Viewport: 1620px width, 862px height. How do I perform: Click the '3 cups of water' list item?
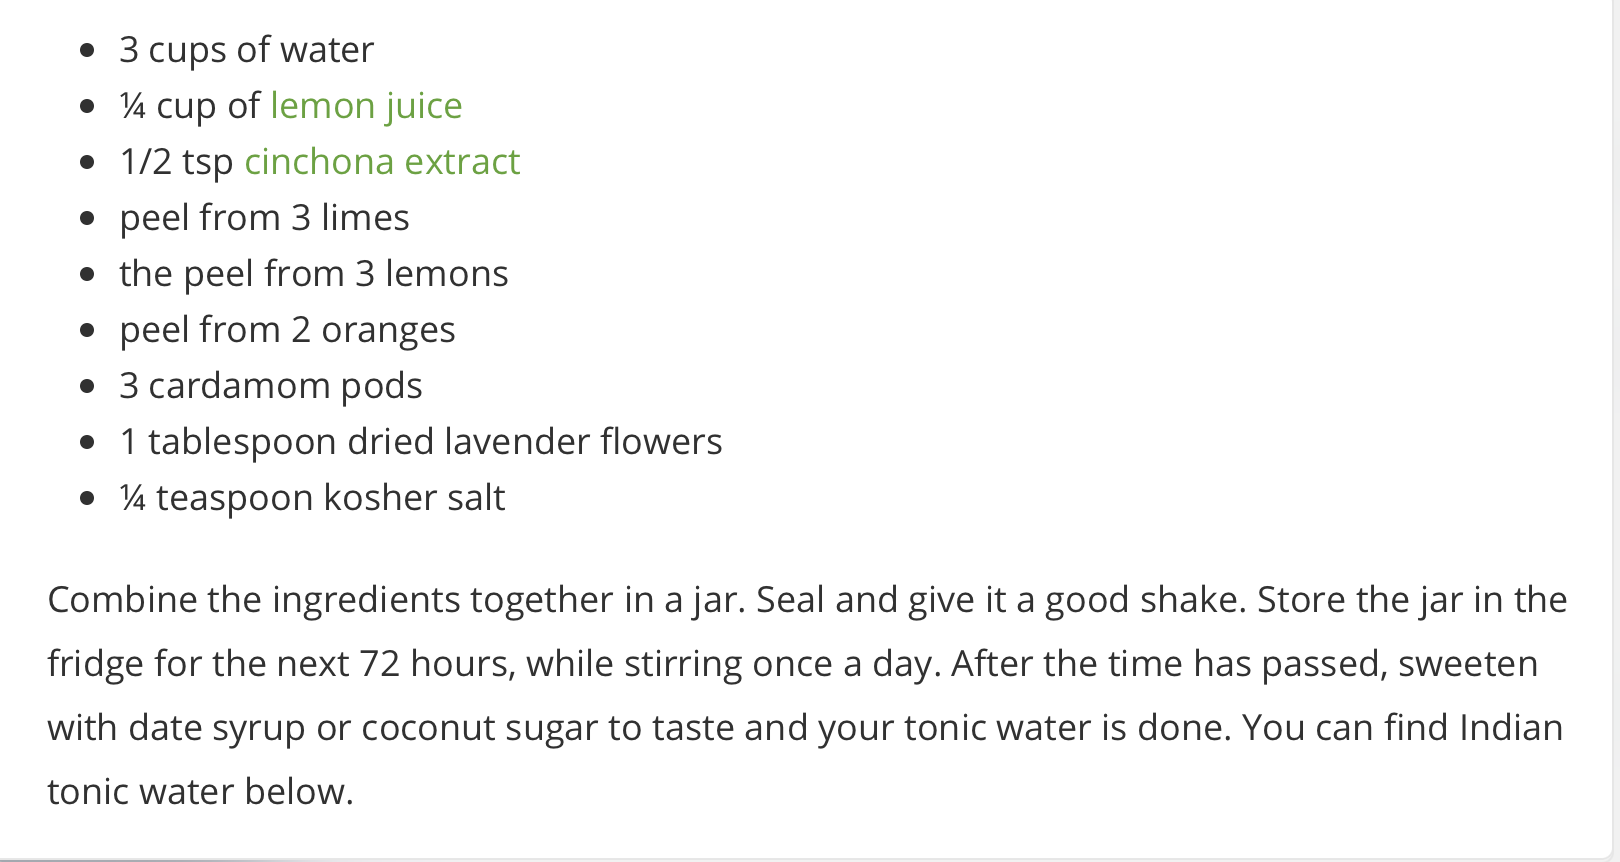(246, 50)
